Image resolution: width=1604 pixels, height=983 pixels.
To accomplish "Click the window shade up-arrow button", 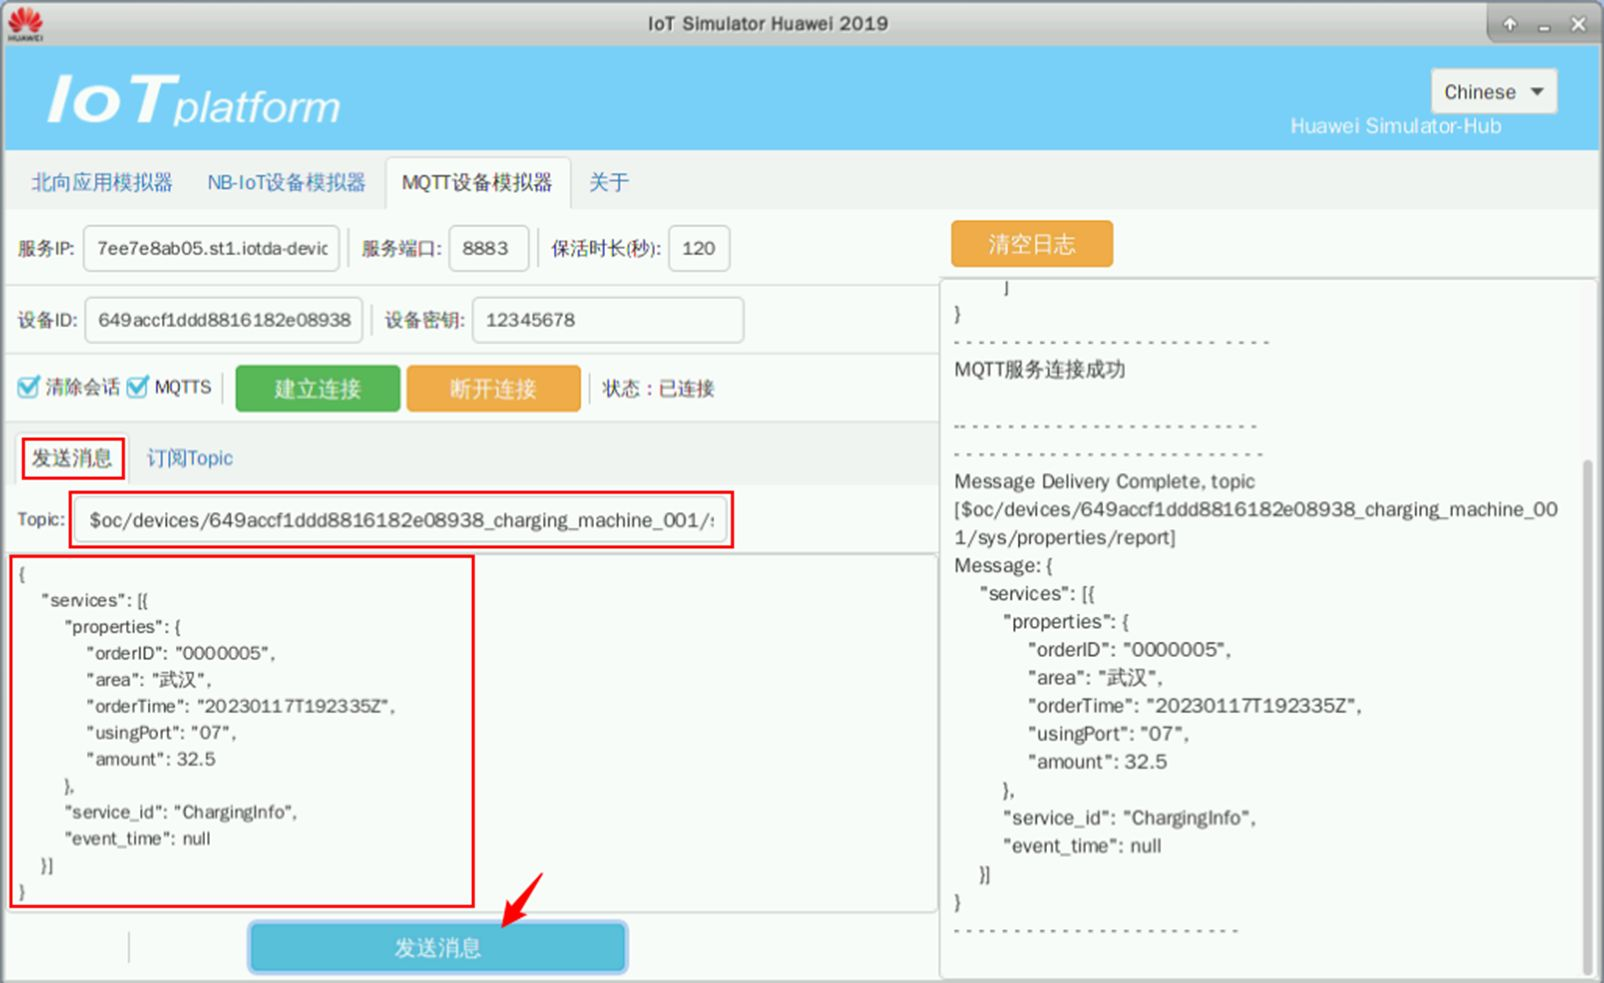I will 1510,24.
